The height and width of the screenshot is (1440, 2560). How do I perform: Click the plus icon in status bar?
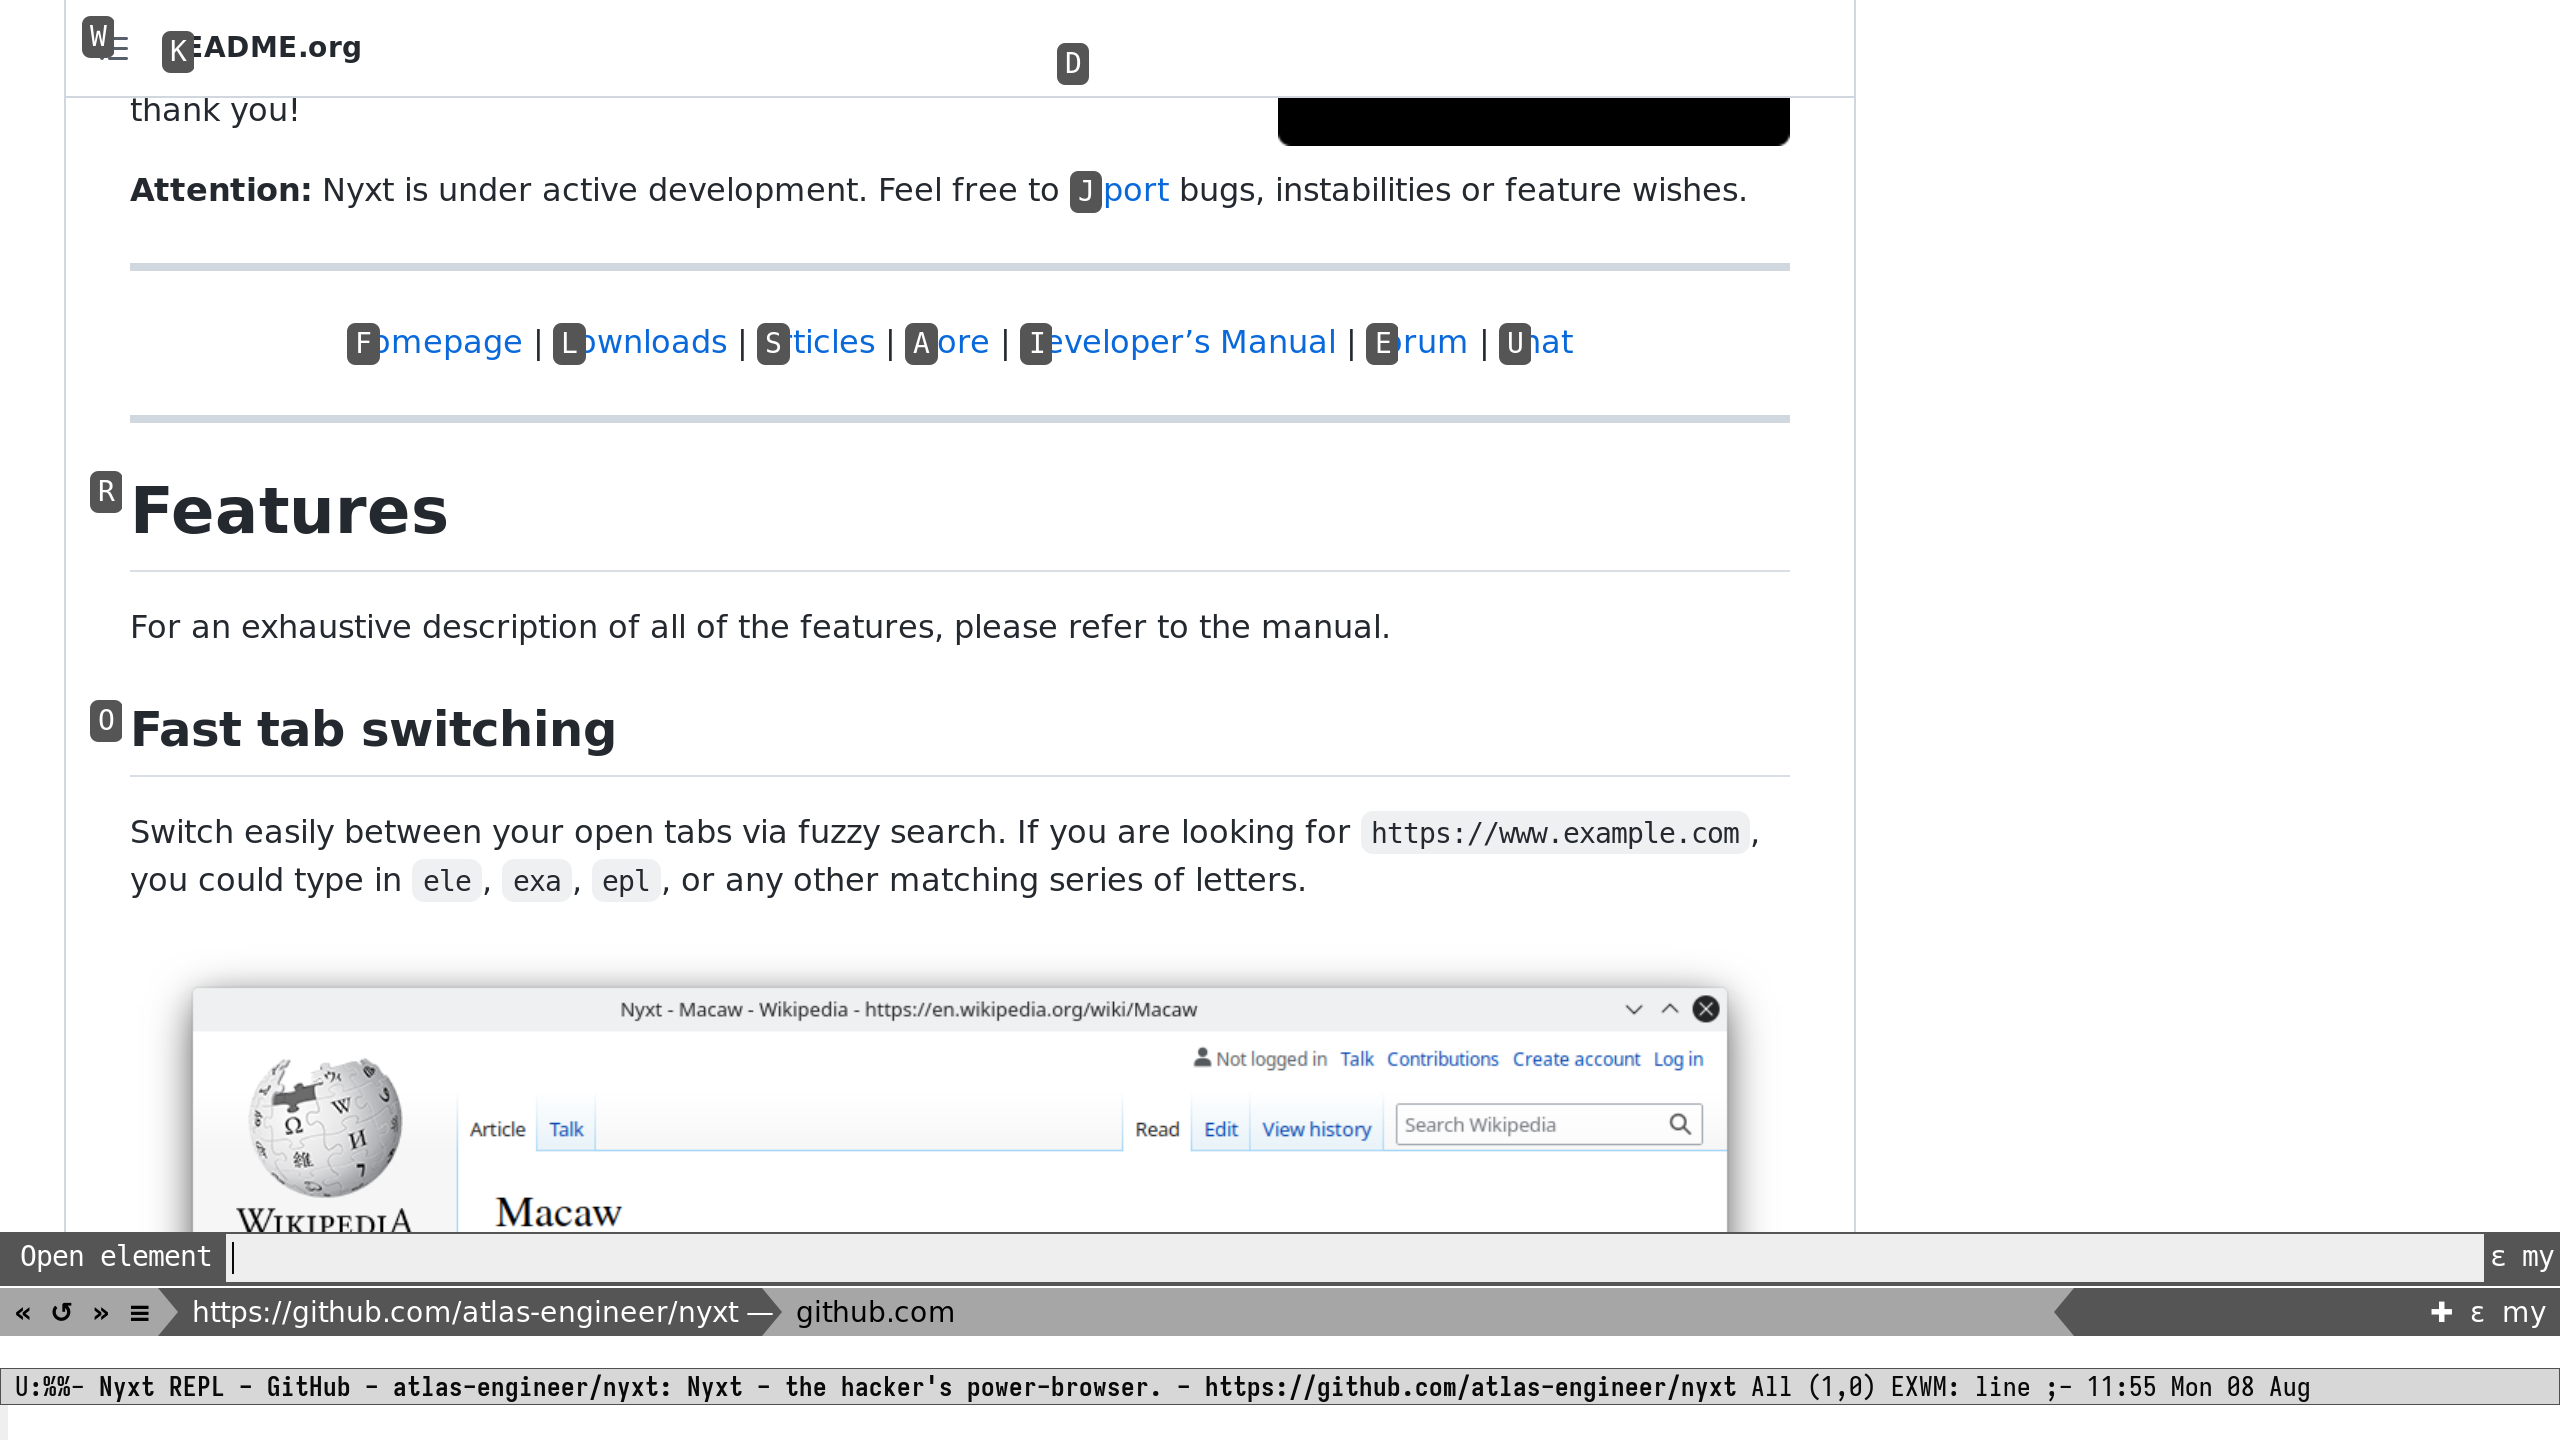[x=2441, y=1313]
